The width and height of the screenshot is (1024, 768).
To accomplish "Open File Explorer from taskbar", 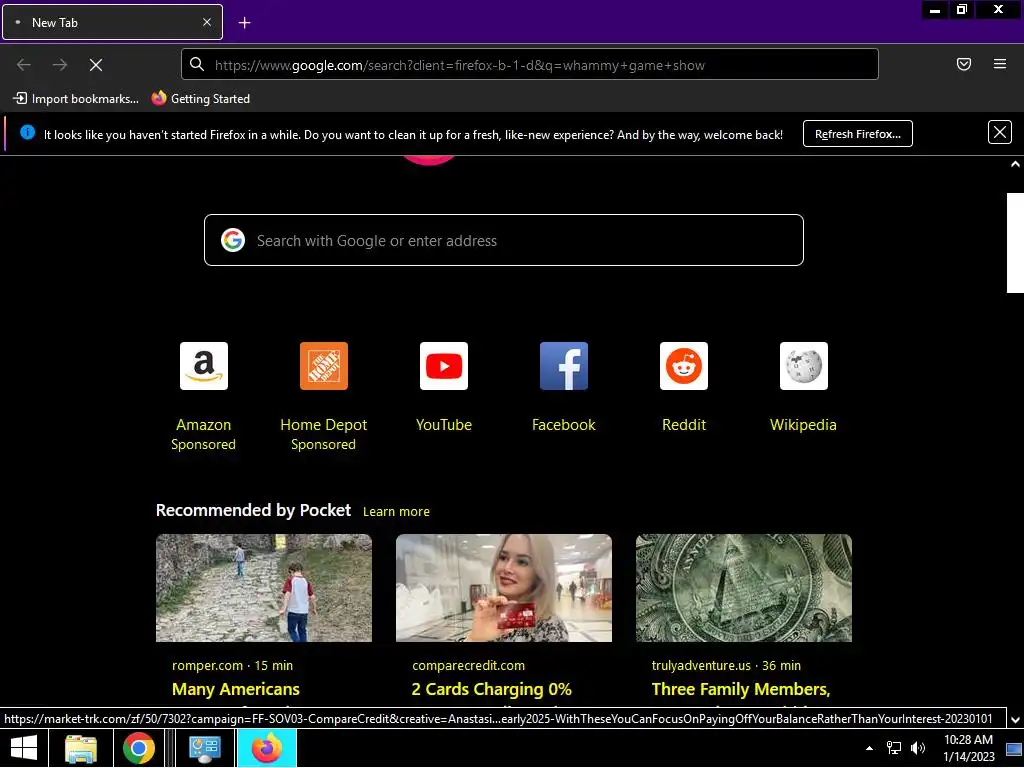I will tap(81, 748).
